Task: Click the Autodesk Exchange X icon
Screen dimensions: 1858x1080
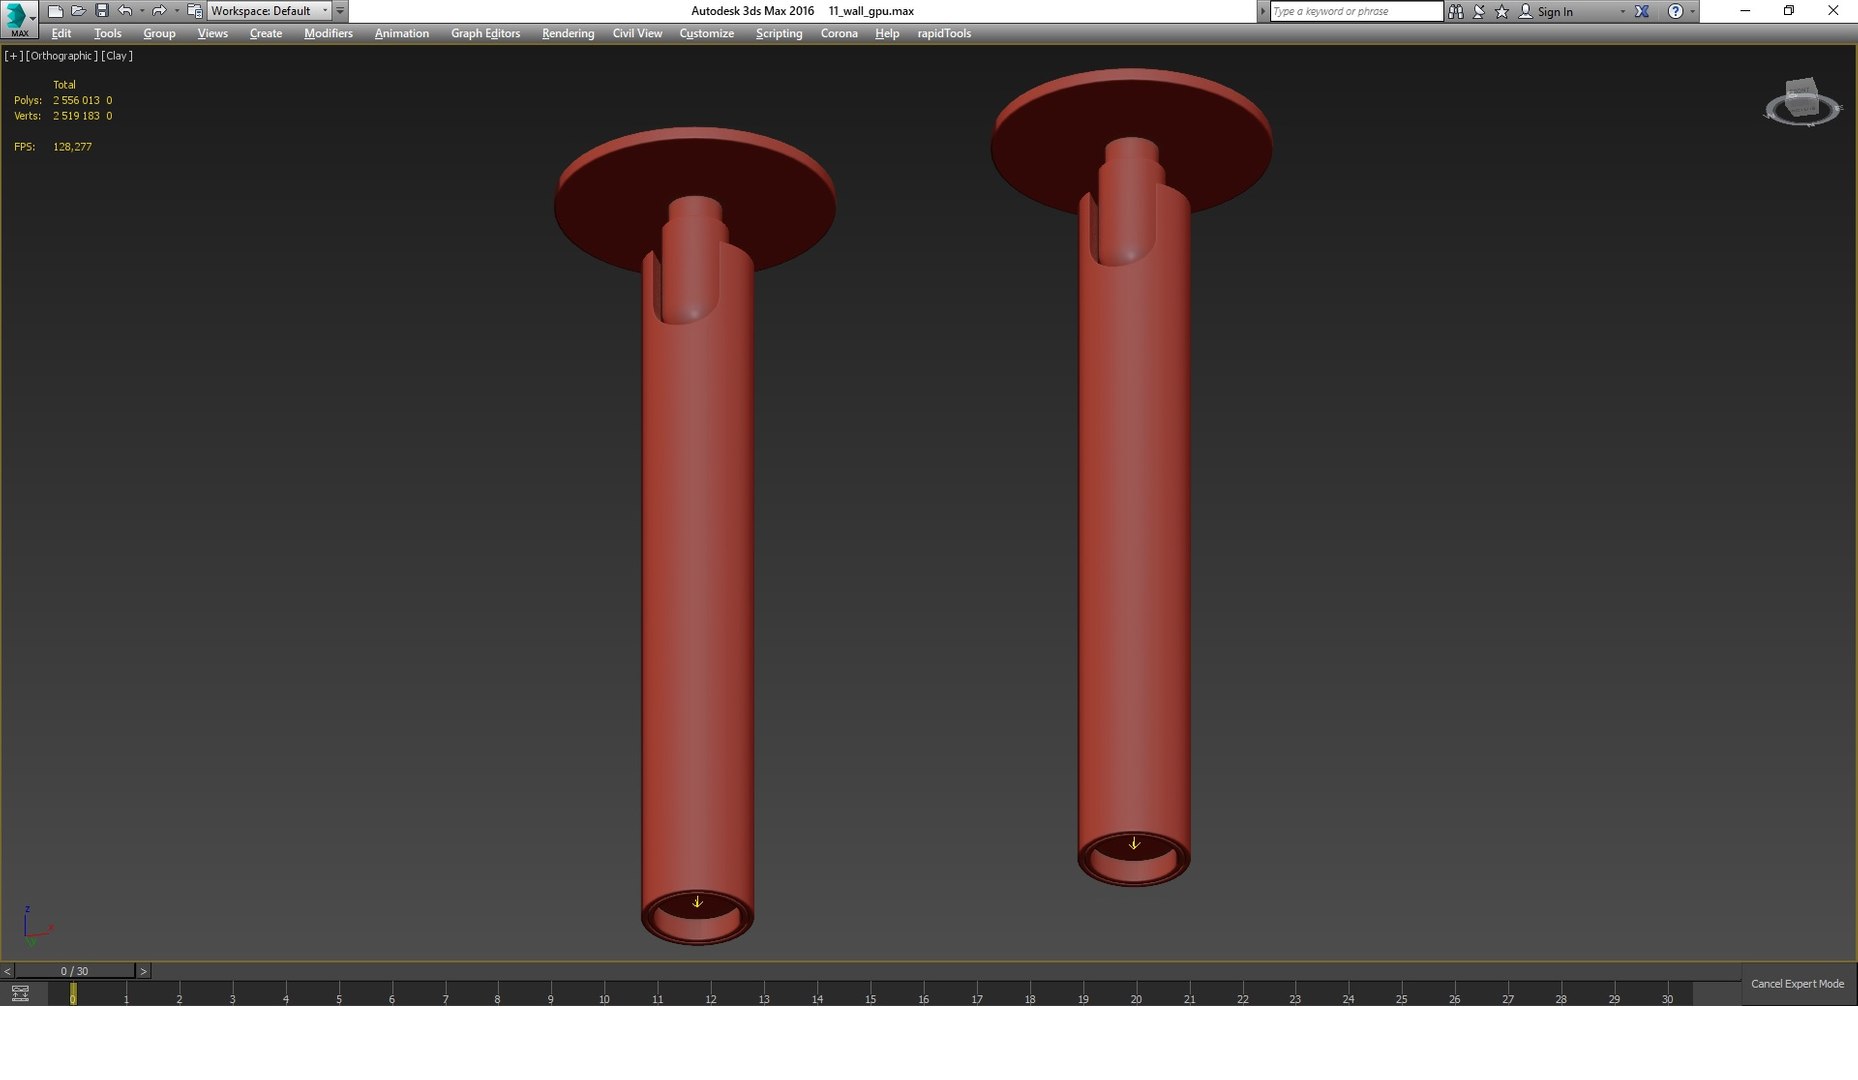Action: coord(1642,11)
